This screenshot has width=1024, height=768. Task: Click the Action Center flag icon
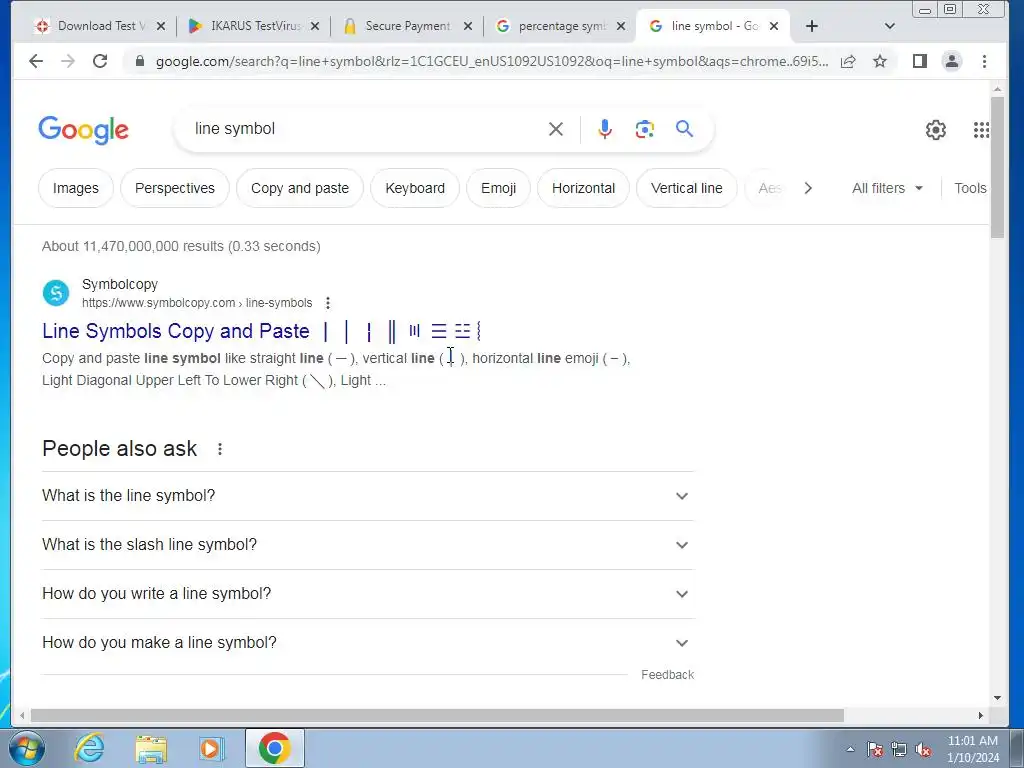click(x=875, y=750)
